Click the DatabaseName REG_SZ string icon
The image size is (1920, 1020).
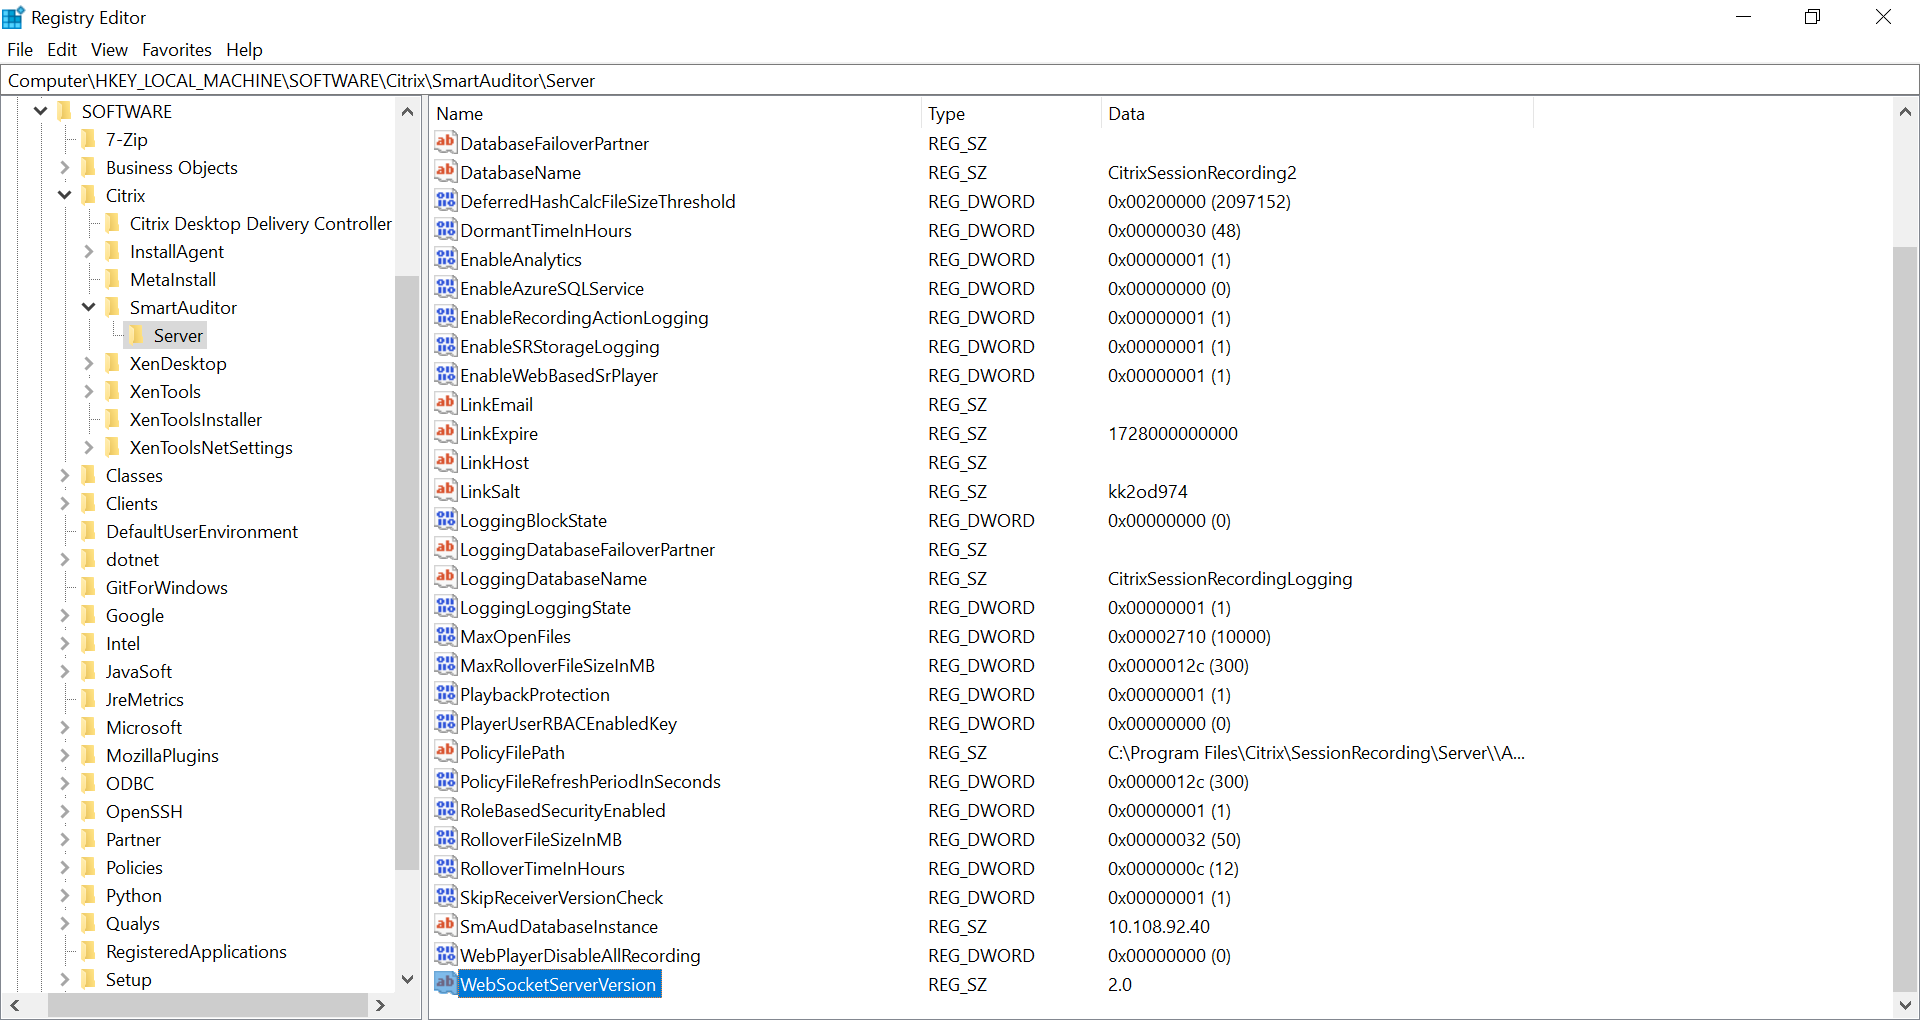445,172
